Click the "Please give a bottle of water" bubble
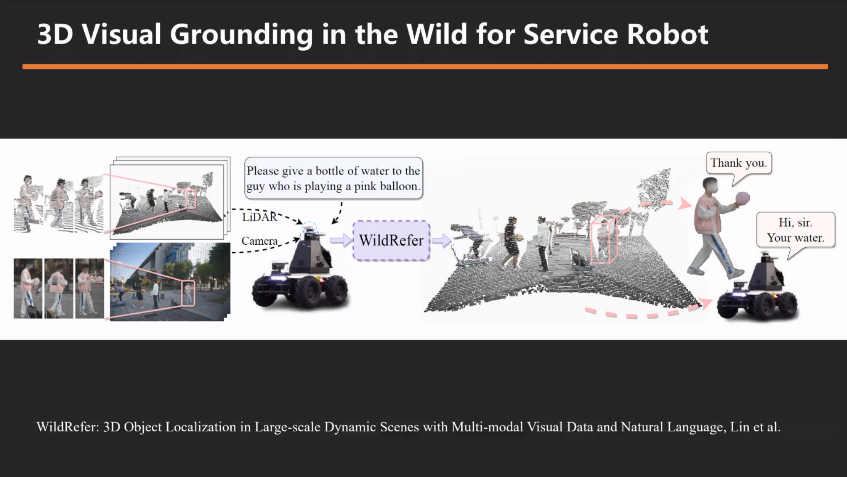Image resolution: width=847 pixels, height=477 pixels. [334, 179]
